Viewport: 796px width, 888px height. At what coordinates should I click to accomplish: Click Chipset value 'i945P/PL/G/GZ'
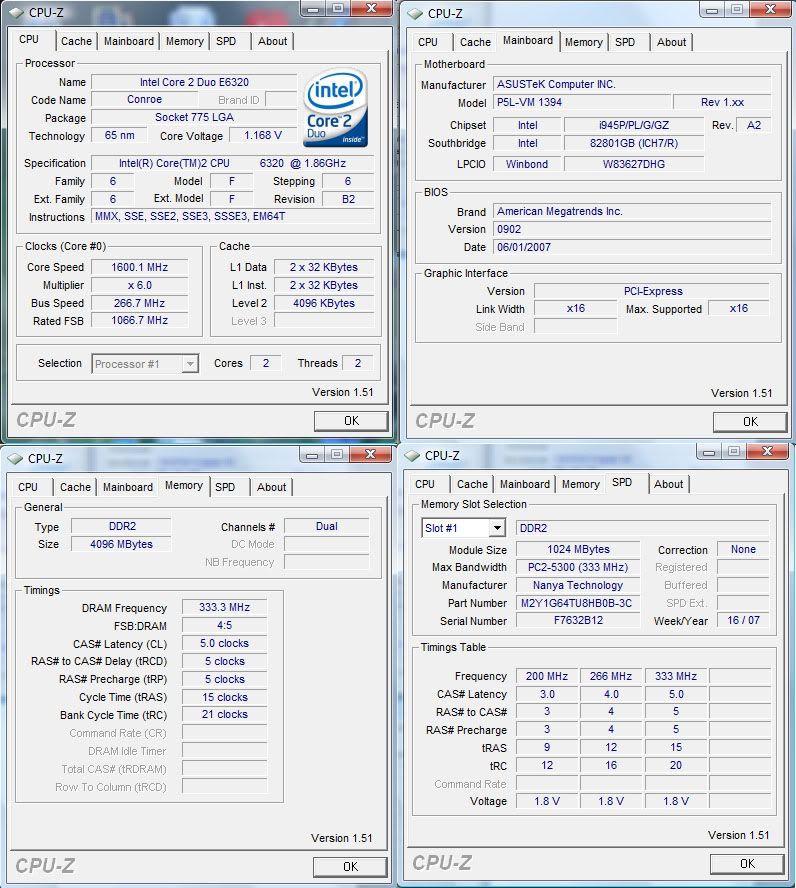634,125
